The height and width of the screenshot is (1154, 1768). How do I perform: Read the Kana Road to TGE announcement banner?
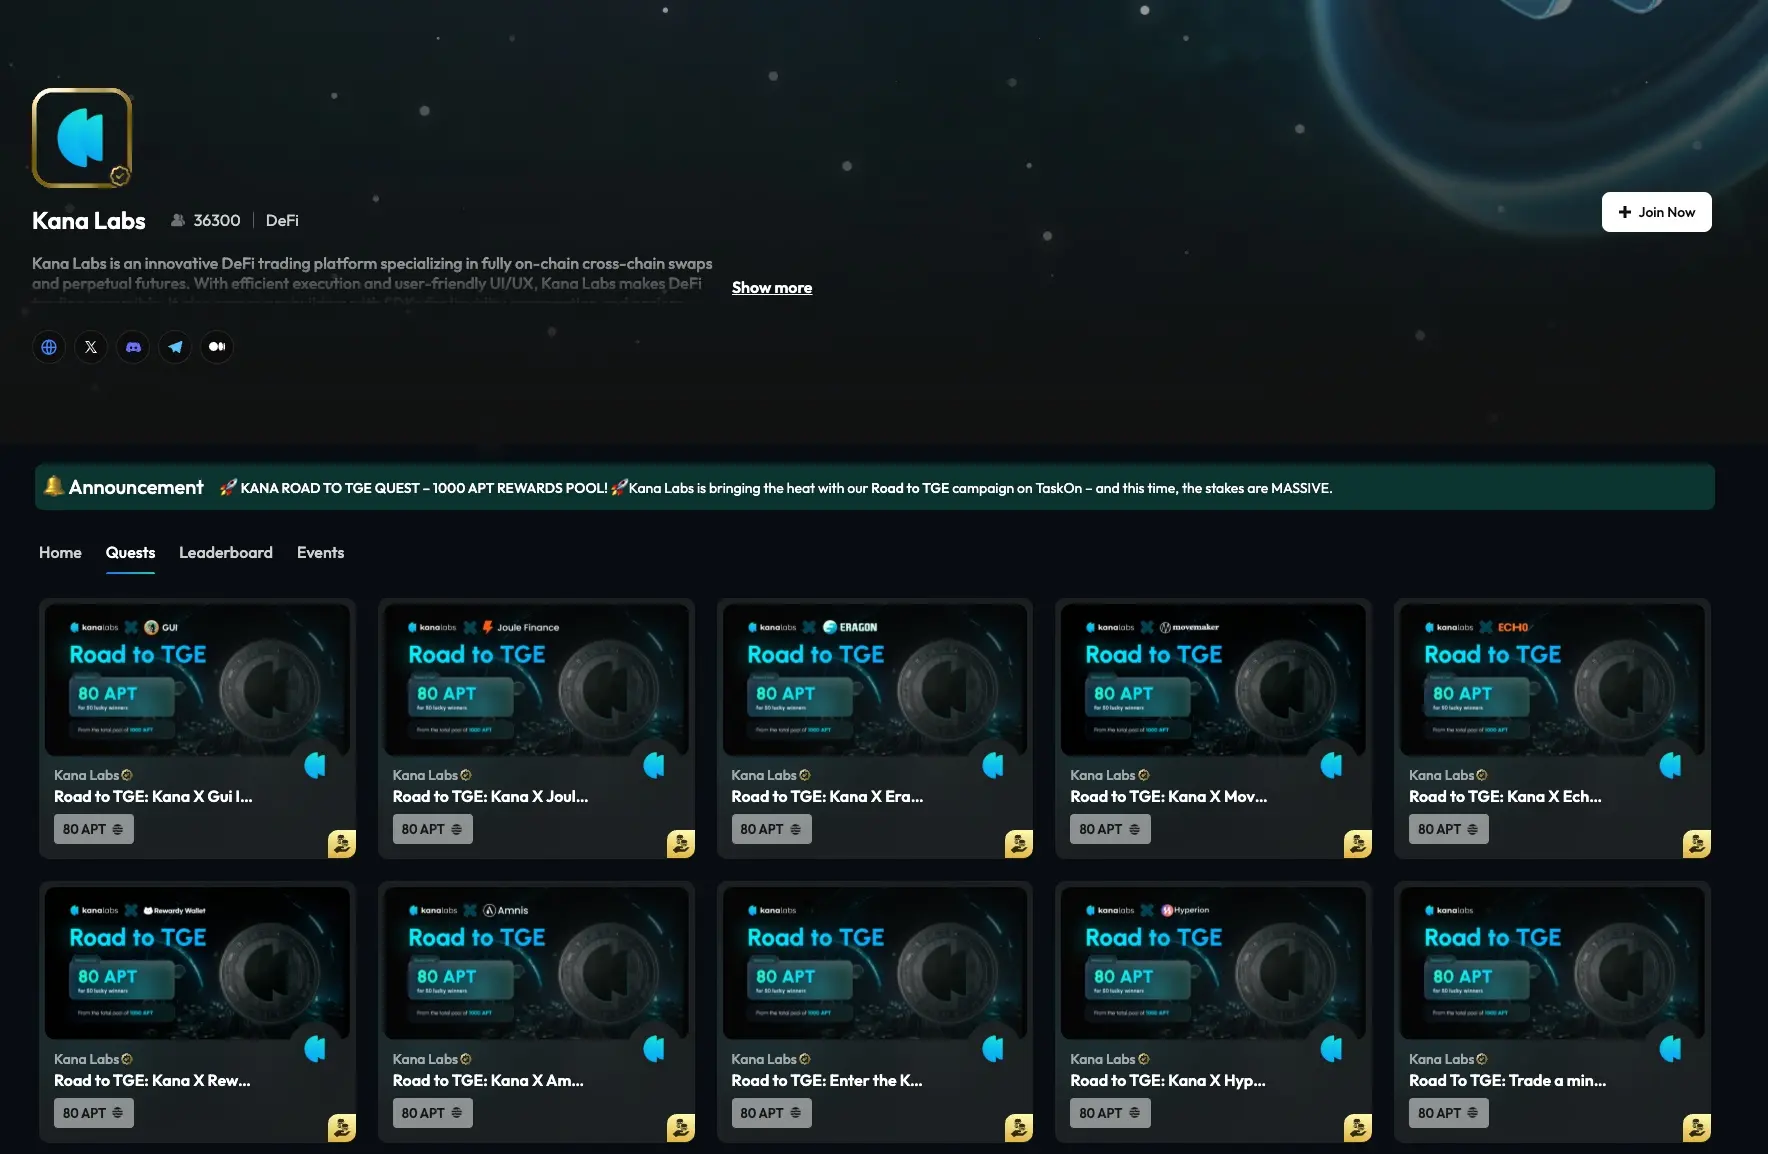point(785,488)
